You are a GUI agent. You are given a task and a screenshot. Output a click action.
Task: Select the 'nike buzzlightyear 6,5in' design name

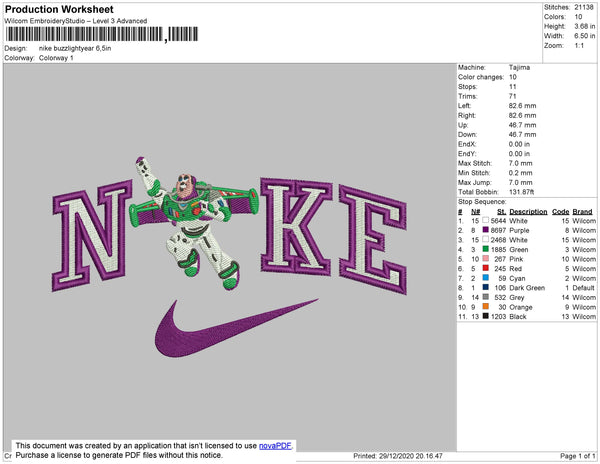pos(75,49)
